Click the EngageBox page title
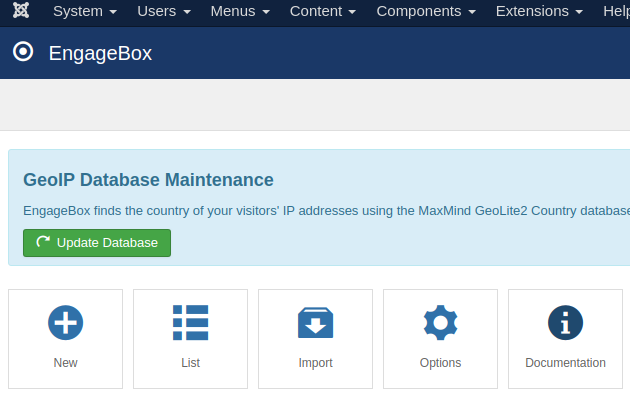The image size is (630, 398). (x=100, y=53)
